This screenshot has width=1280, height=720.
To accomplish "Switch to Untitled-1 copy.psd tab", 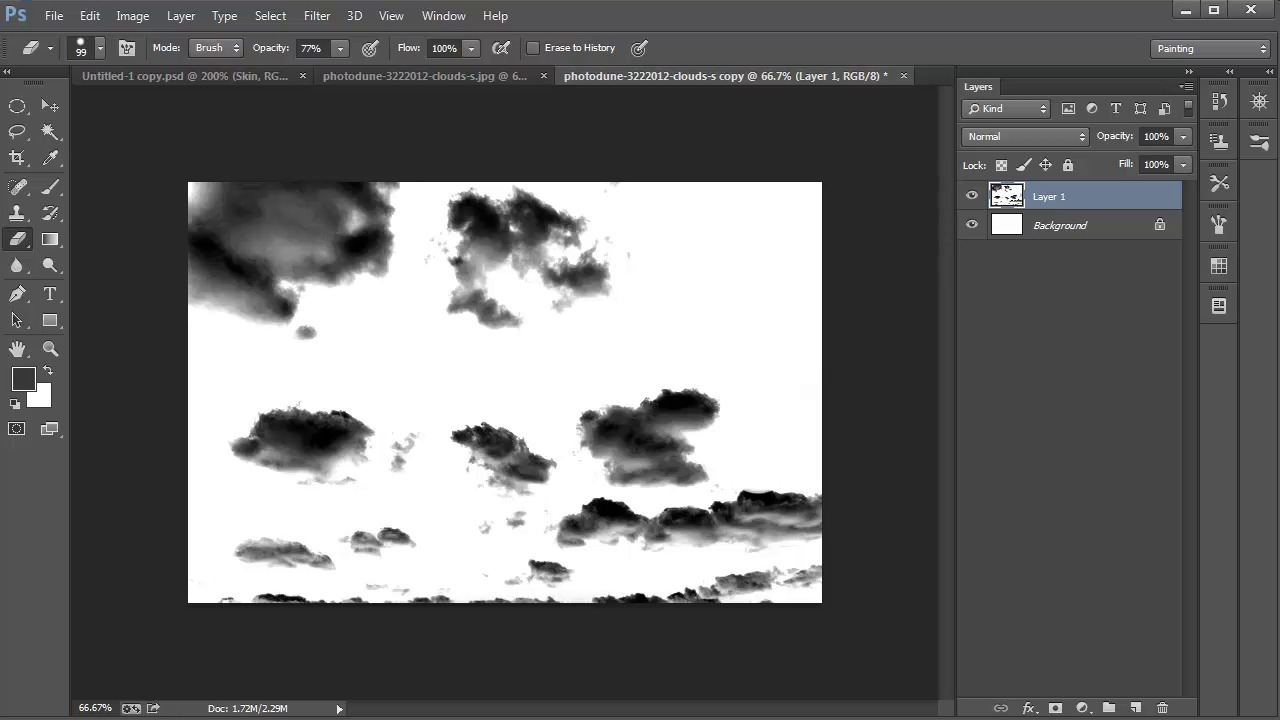I will coord(185,76).
